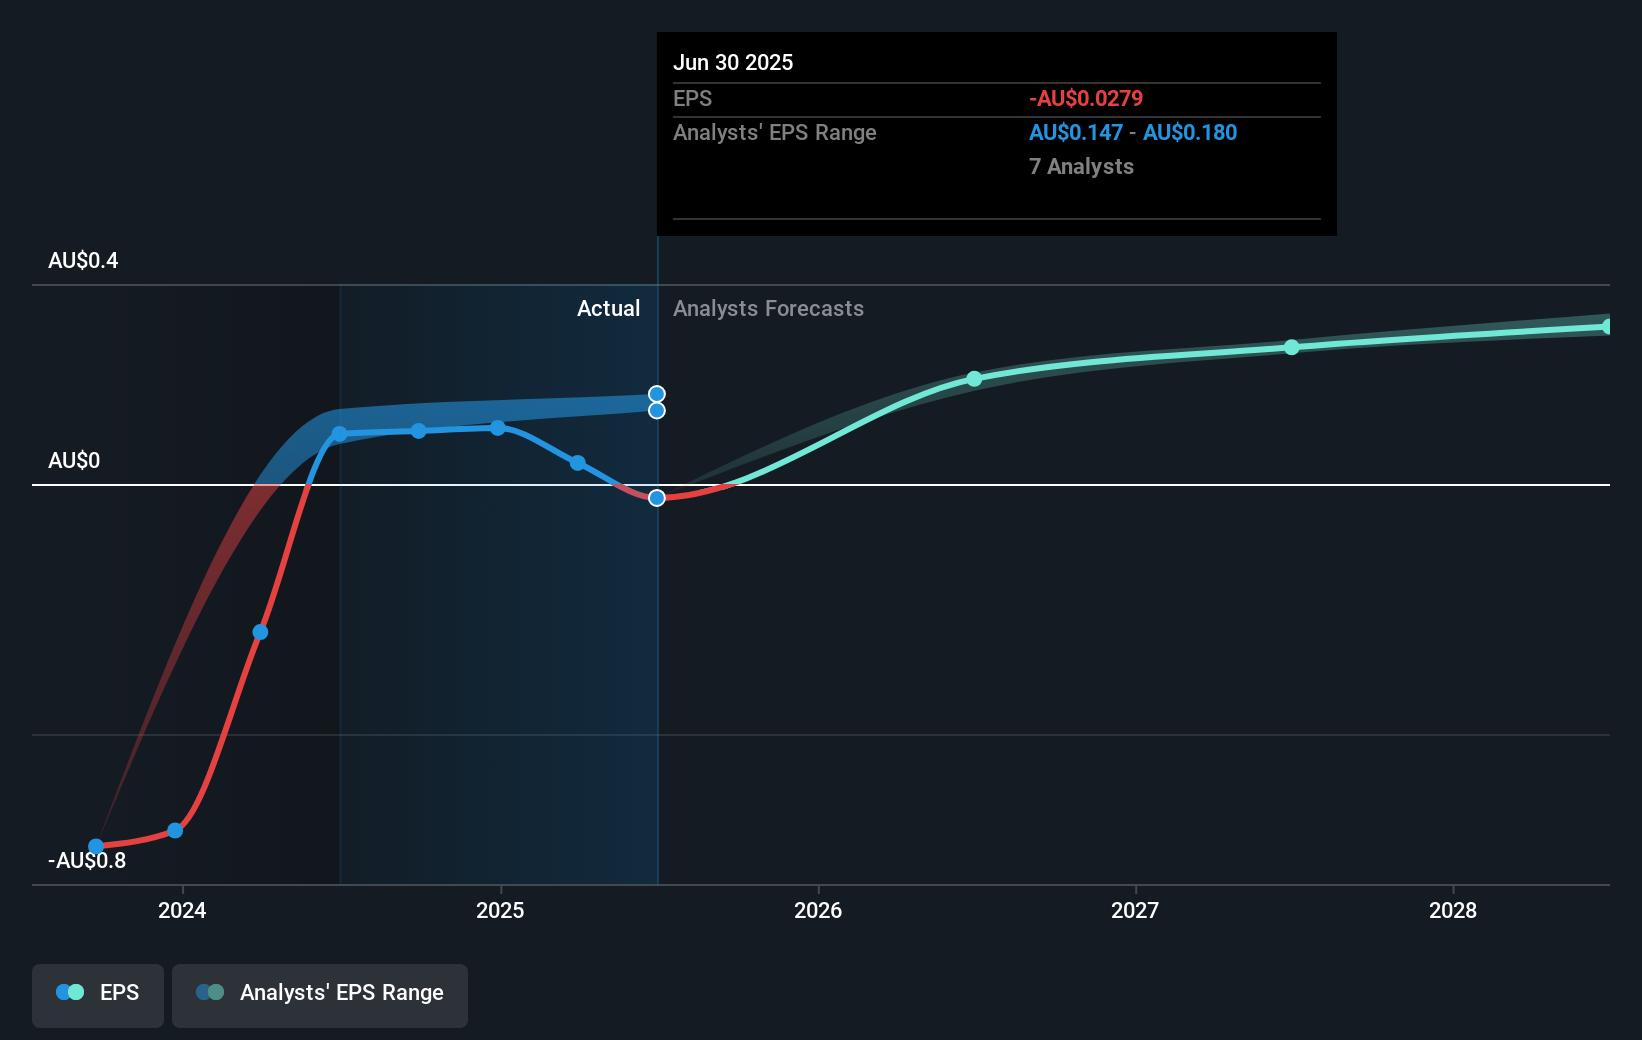Click the teal data point above 2027
Screen dimensions: 1642x1040
click(1292, 347)
